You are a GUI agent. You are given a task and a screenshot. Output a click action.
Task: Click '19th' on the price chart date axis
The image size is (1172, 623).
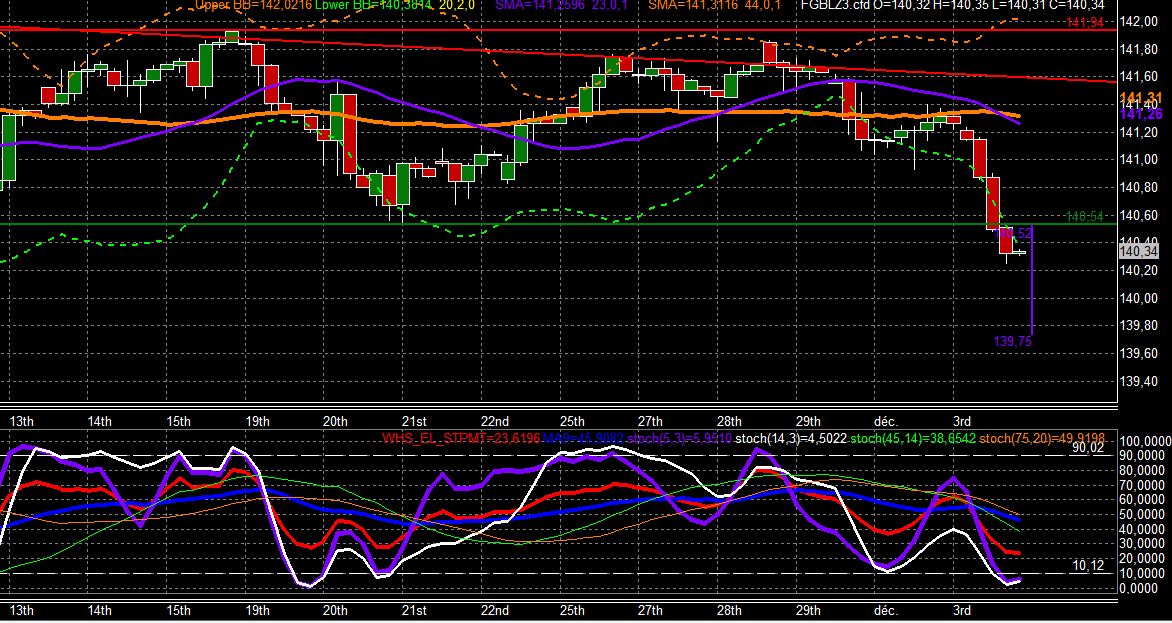coord(257,421)
